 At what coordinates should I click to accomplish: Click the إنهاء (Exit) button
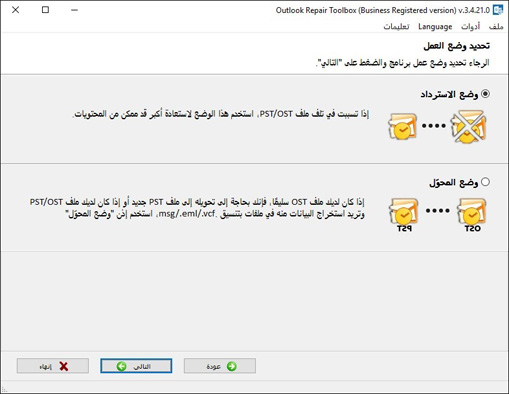pos(53,366)
